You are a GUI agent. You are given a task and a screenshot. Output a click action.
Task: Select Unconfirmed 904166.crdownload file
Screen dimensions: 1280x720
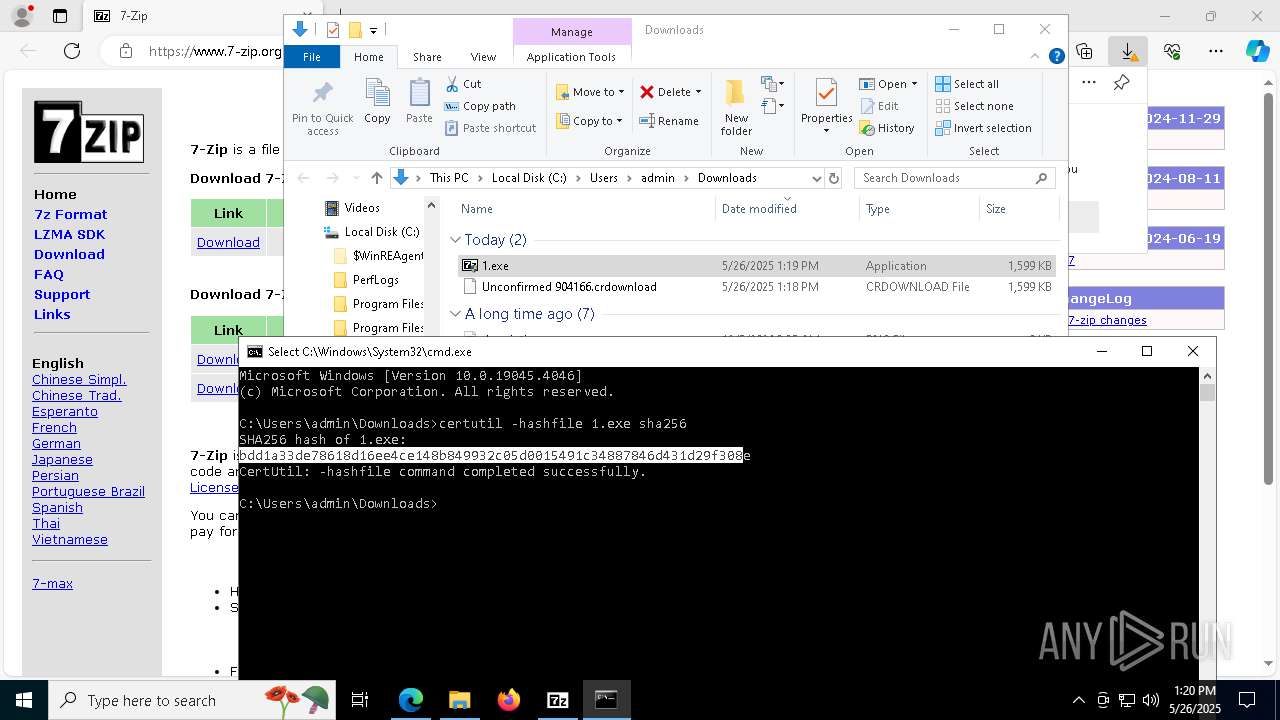click(x=756, y=287)
